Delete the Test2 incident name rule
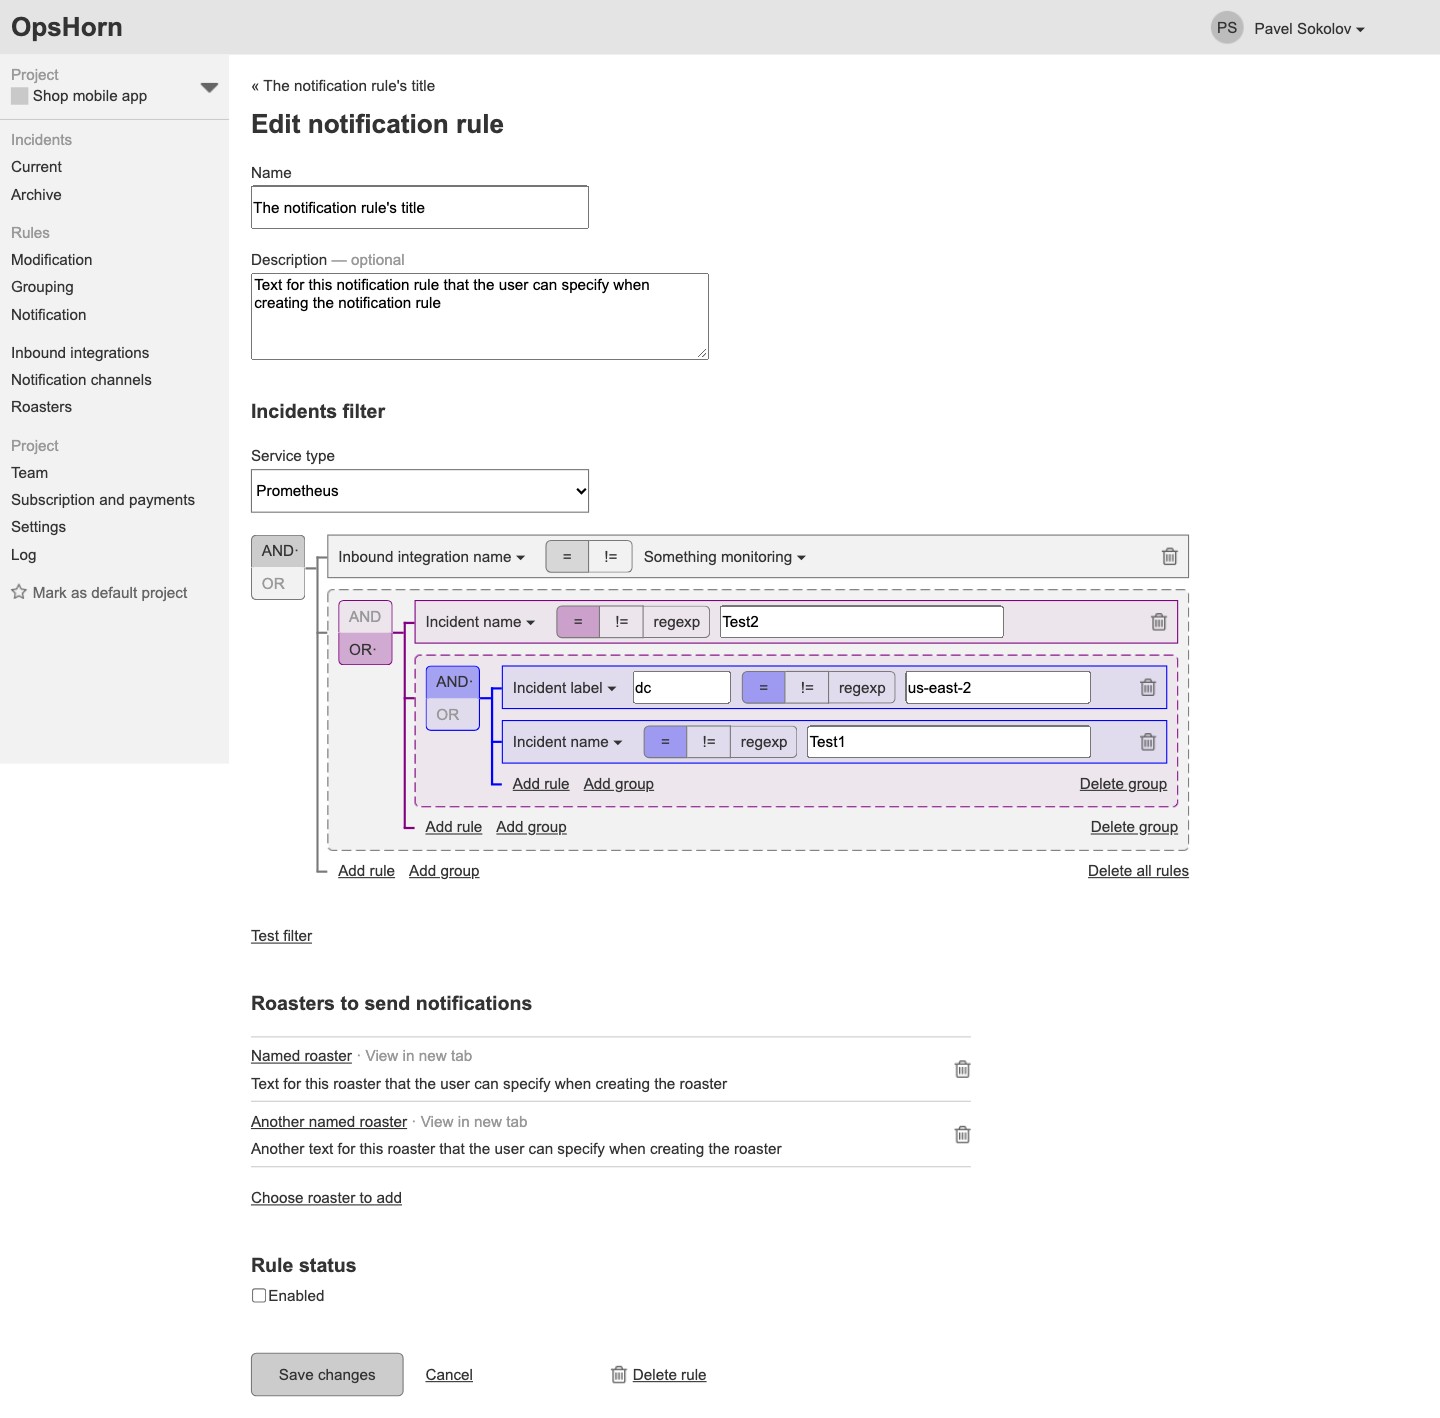 (1158, 622)
